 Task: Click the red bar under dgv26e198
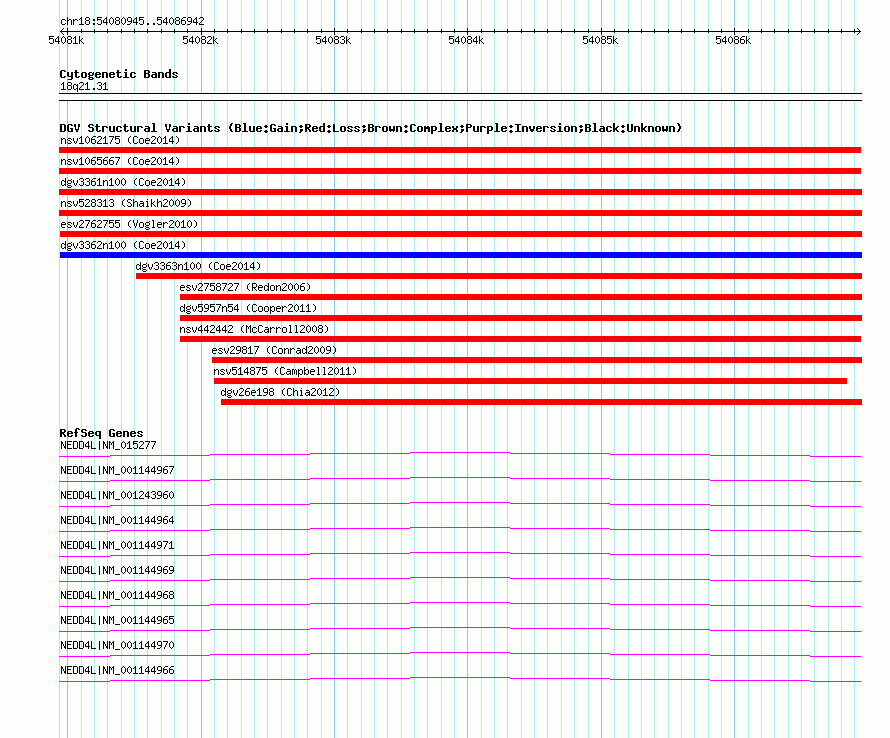pos(541,402)
